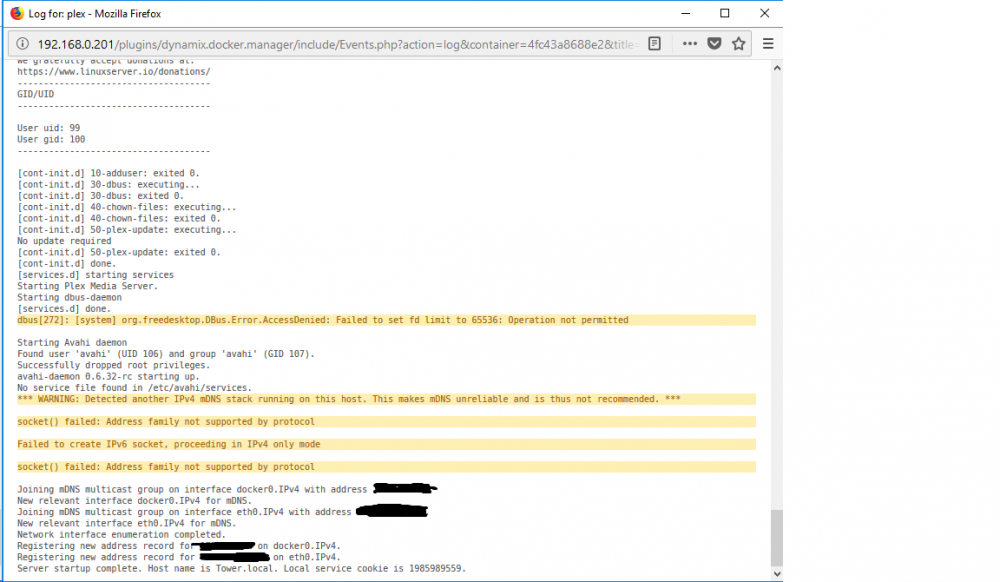Click the Firefox logo in title bar
Image resolution: width=1000 pixels, height=582 pixels.
17,13
